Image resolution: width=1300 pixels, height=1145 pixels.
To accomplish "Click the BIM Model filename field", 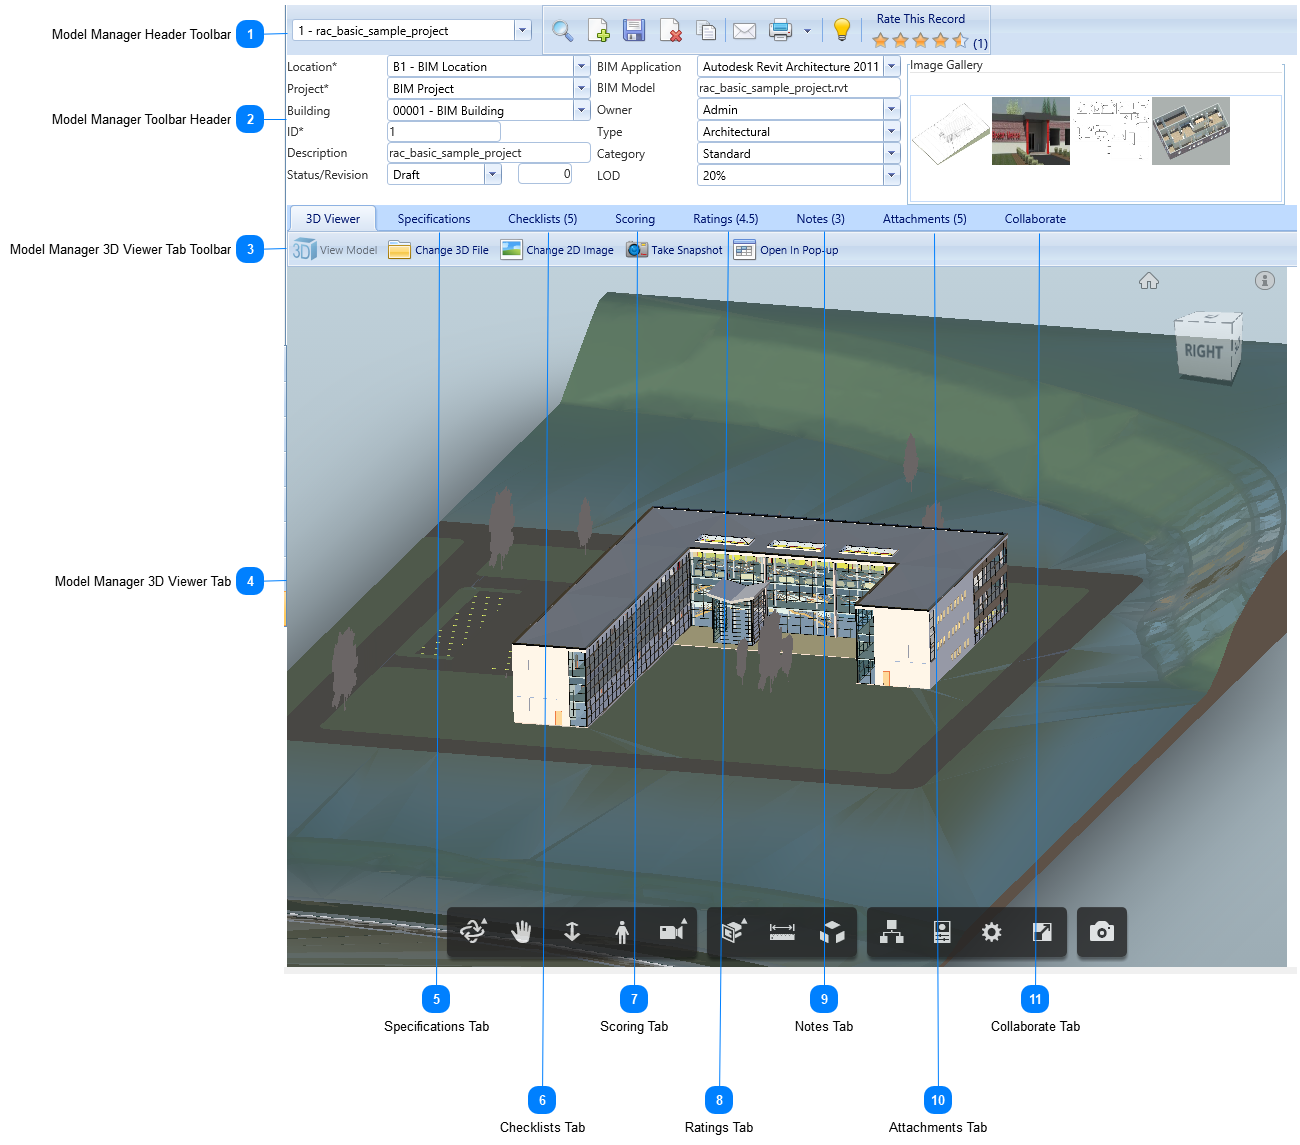I will click(x=798, y=88).
